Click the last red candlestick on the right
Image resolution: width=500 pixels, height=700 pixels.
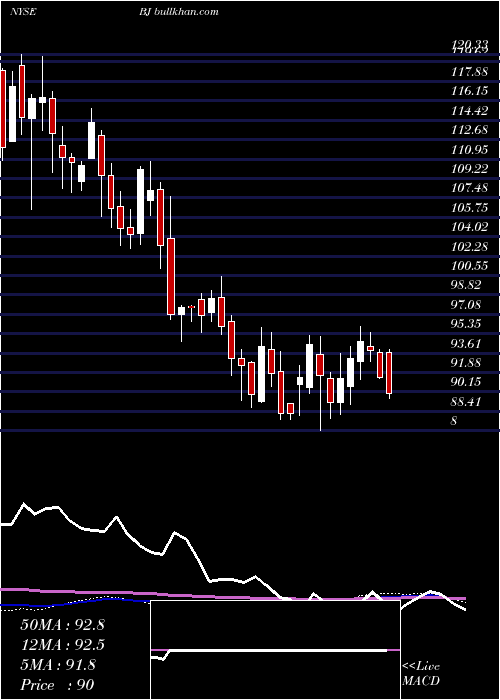point(389,373)
